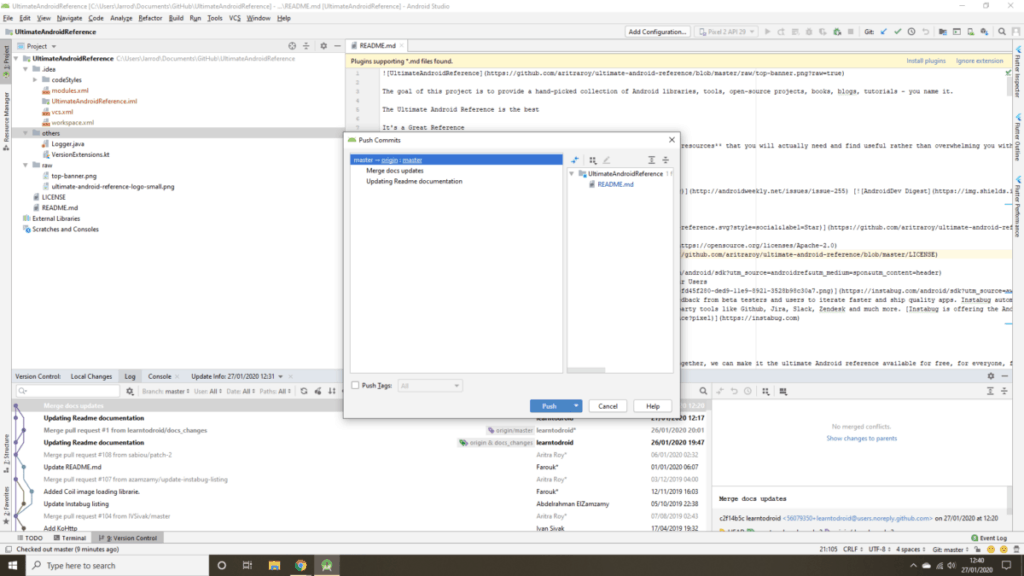The height and width of the screenshot is (576, 1024).
Task: Click the Group By icon in Push dialog
Action: 593,160
